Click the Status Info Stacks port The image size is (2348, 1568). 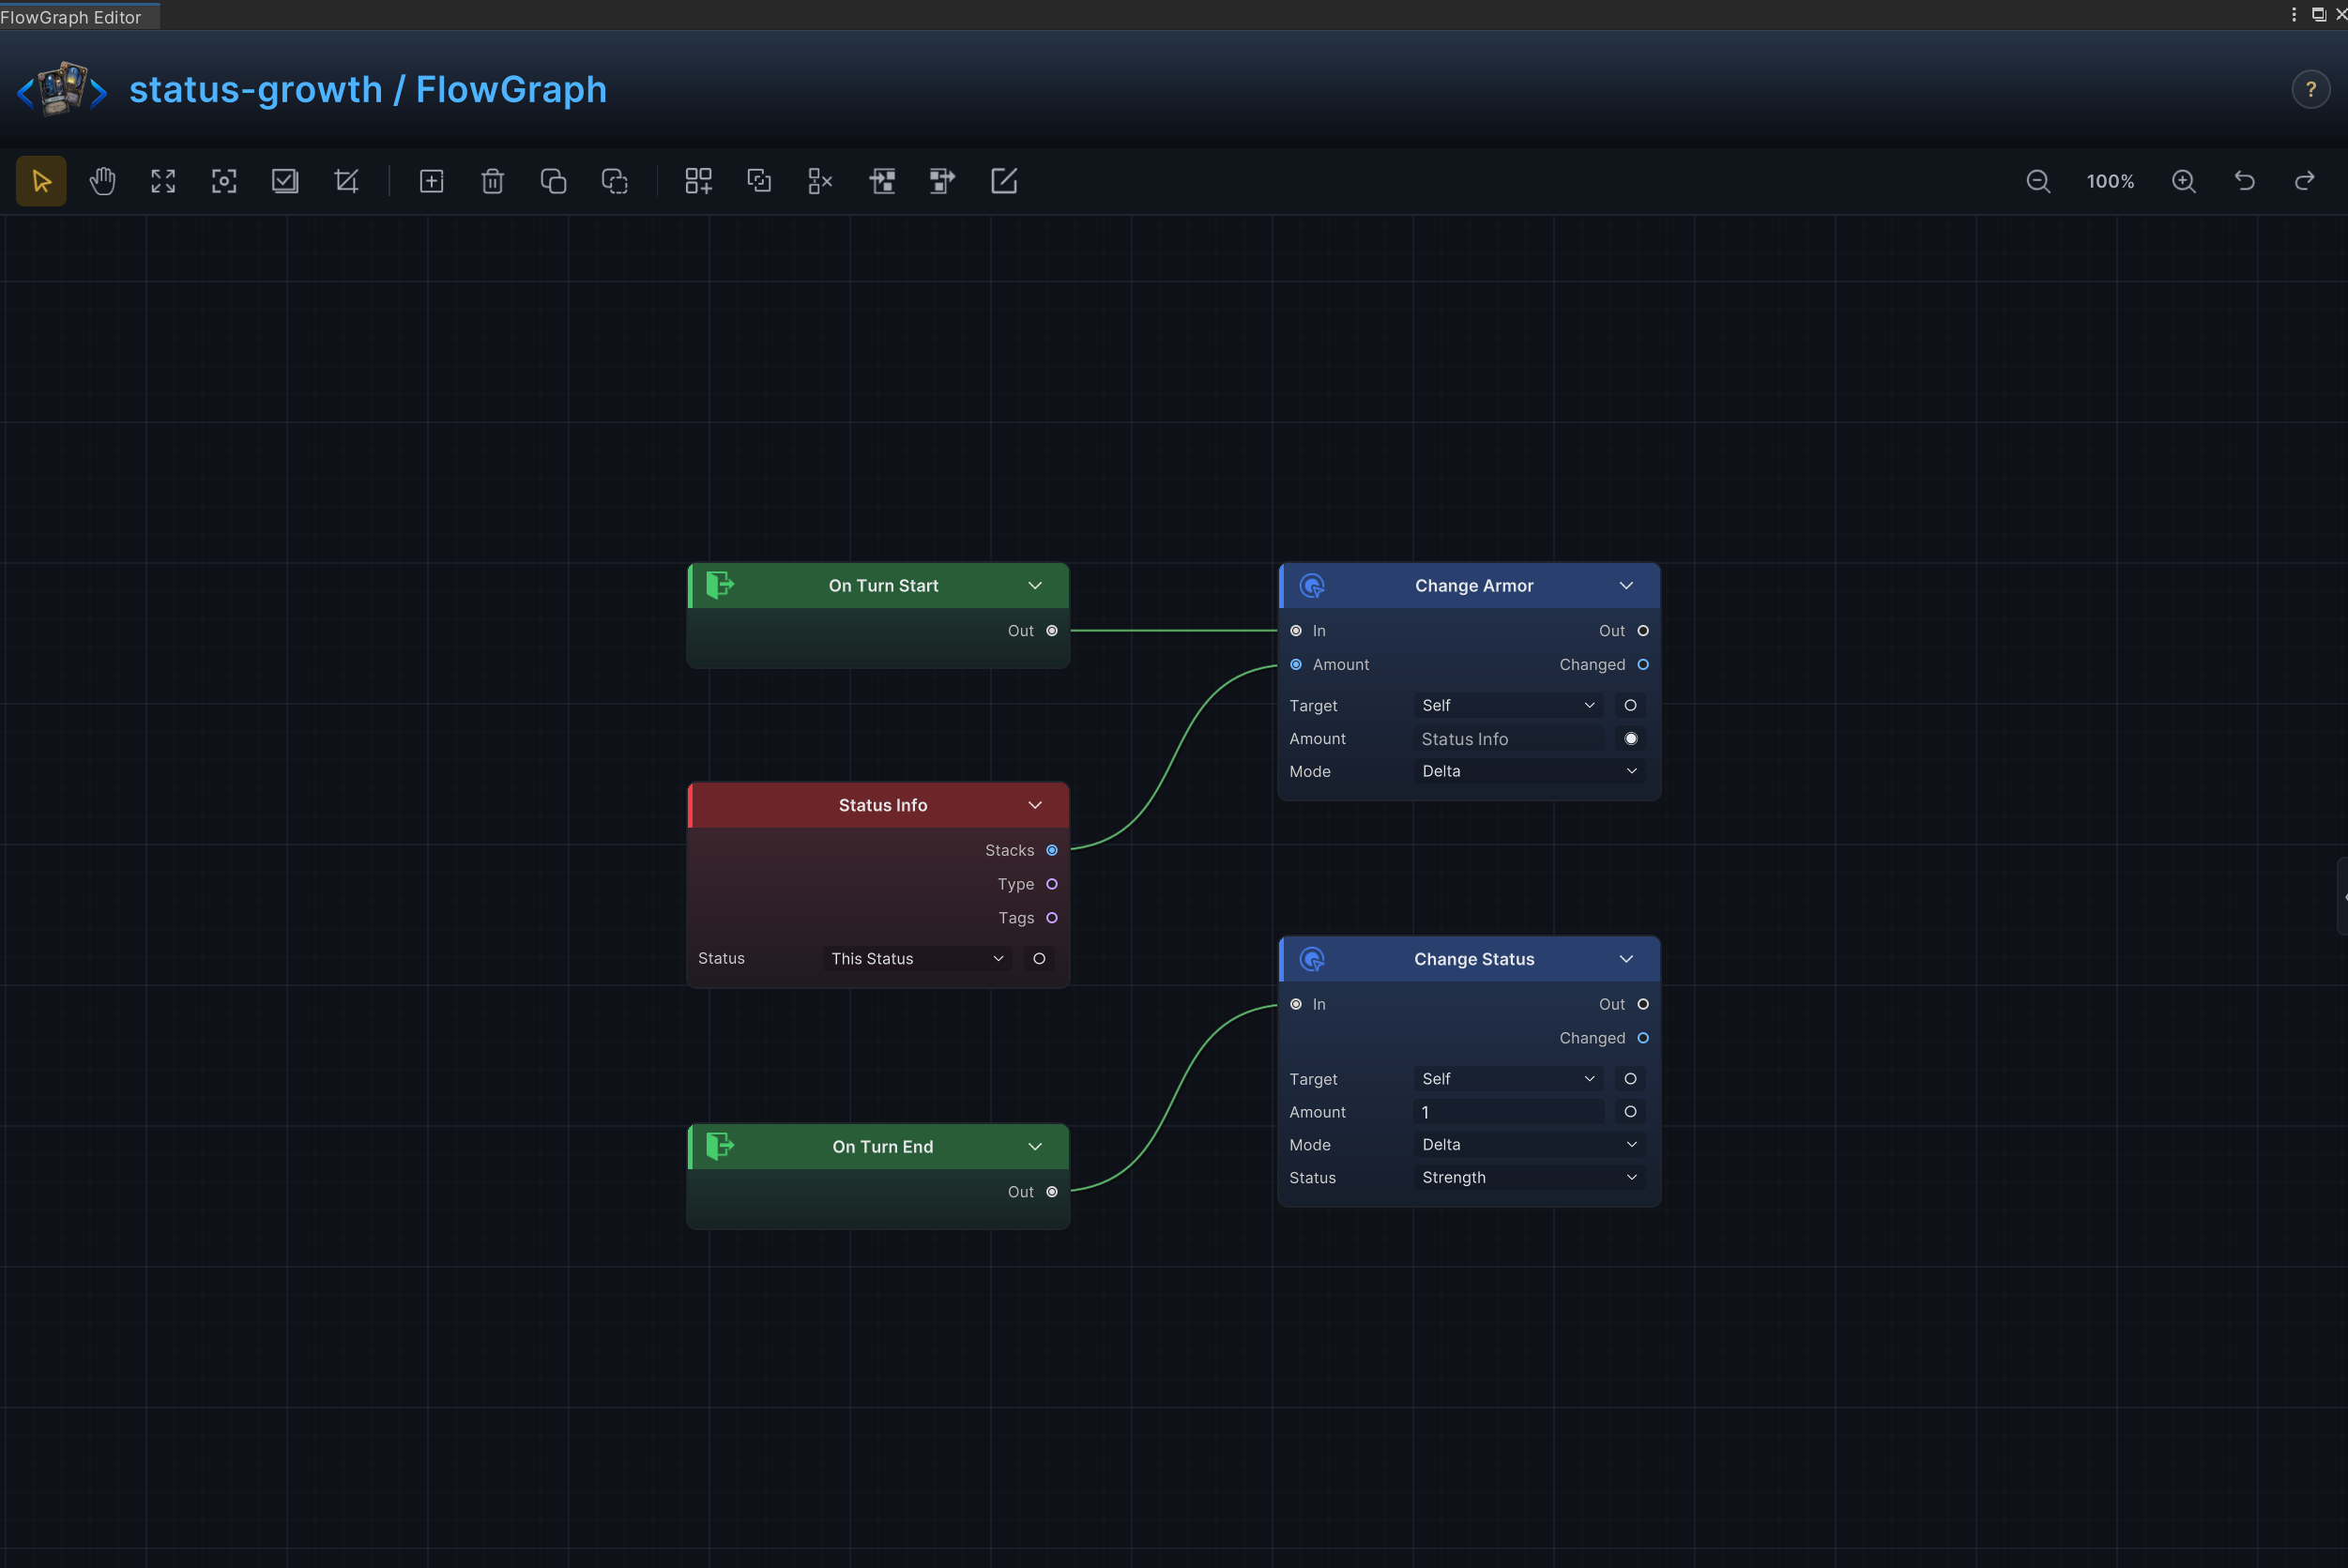coord(1051,850)
